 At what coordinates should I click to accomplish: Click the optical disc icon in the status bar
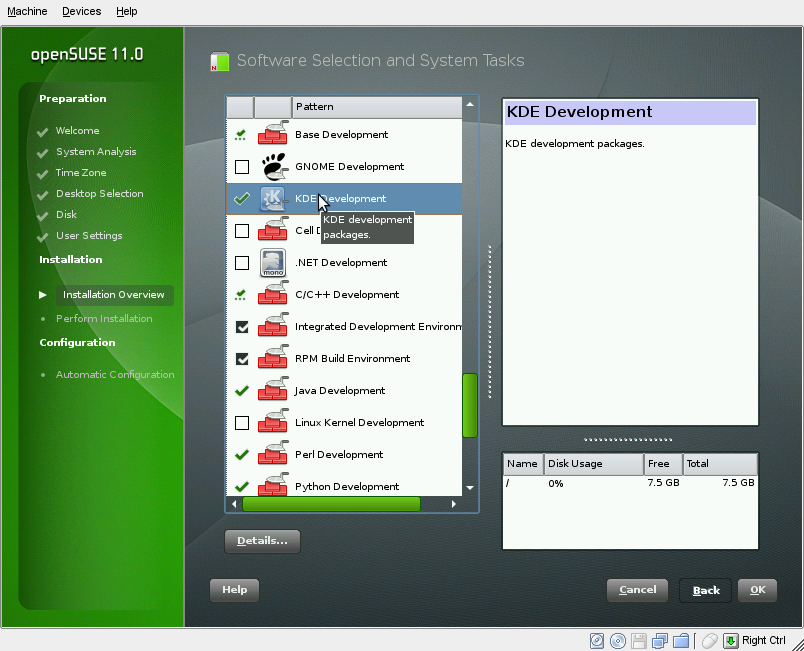tap(618, 640)
